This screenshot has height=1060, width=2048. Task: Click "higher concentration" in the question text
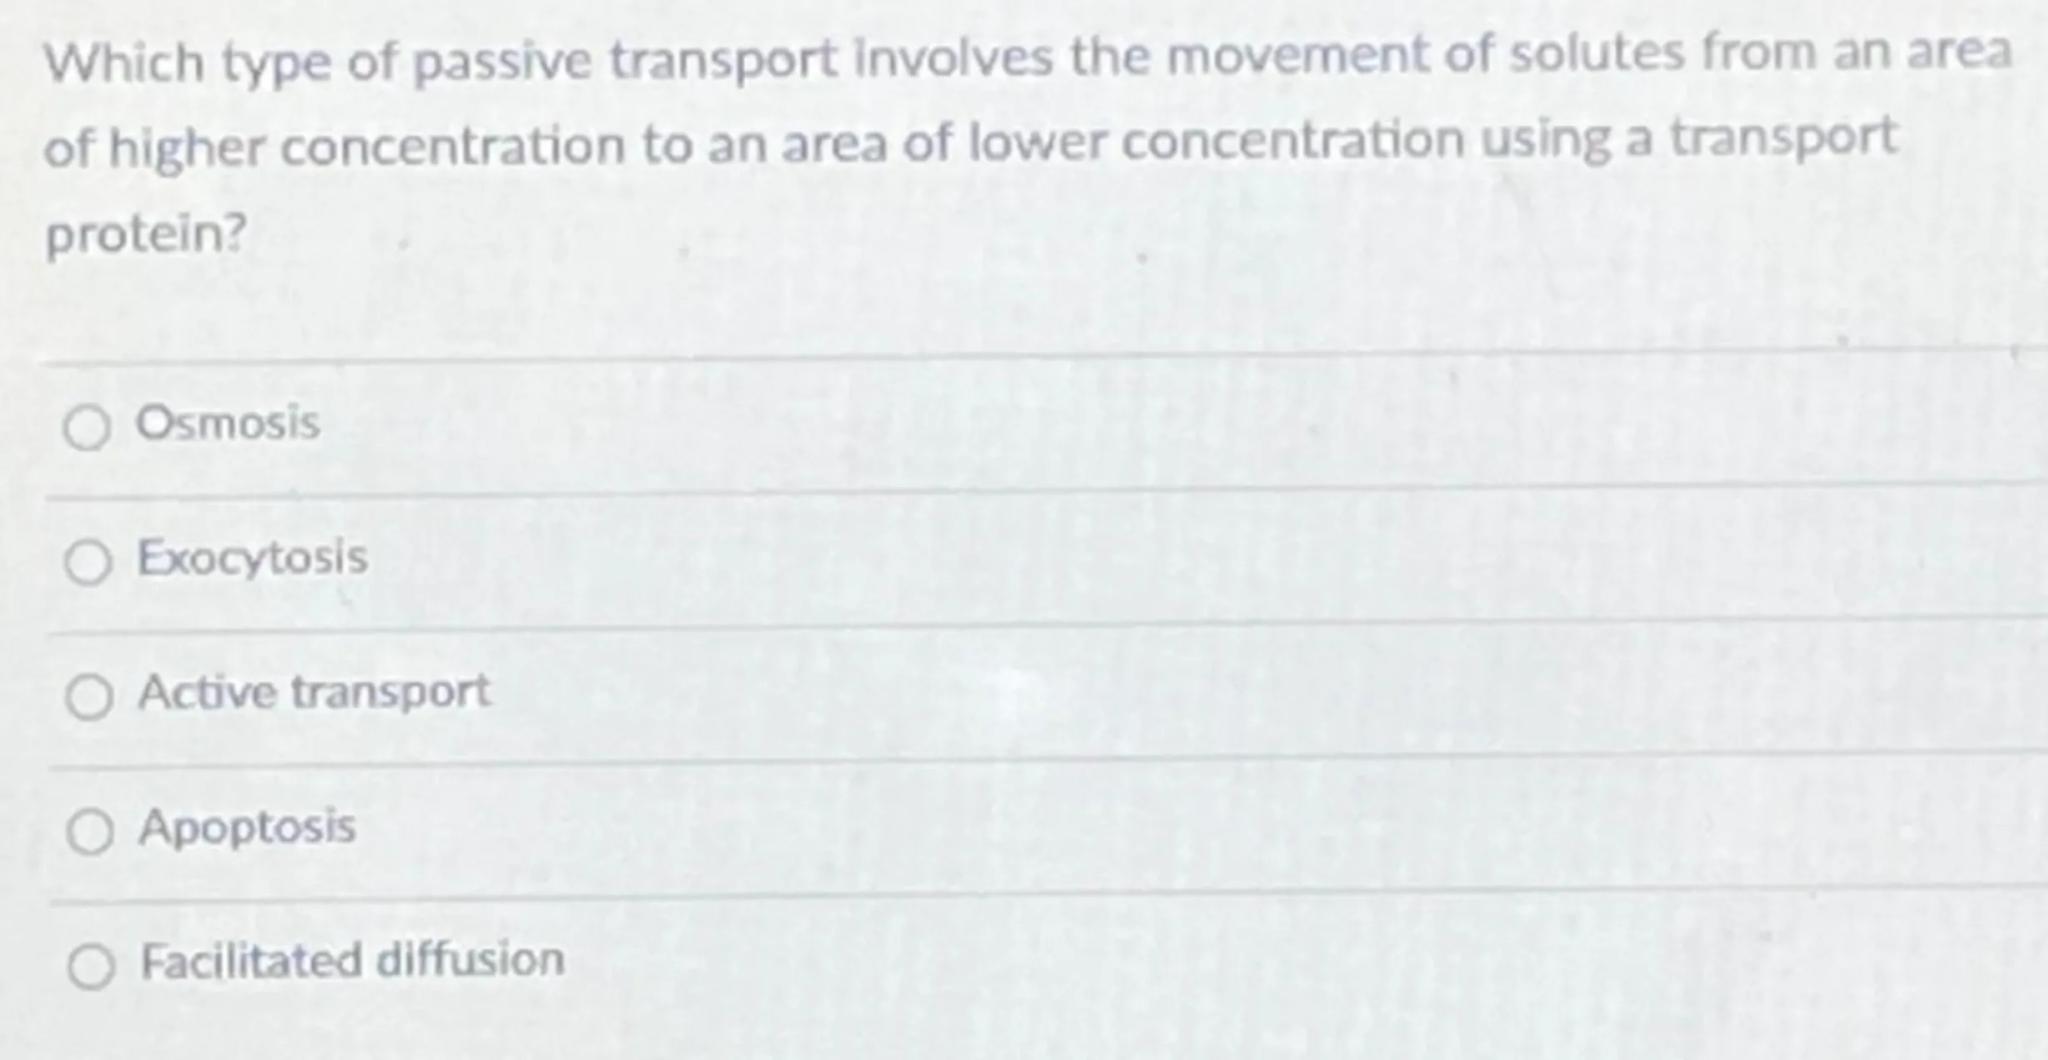pos(366,148)
